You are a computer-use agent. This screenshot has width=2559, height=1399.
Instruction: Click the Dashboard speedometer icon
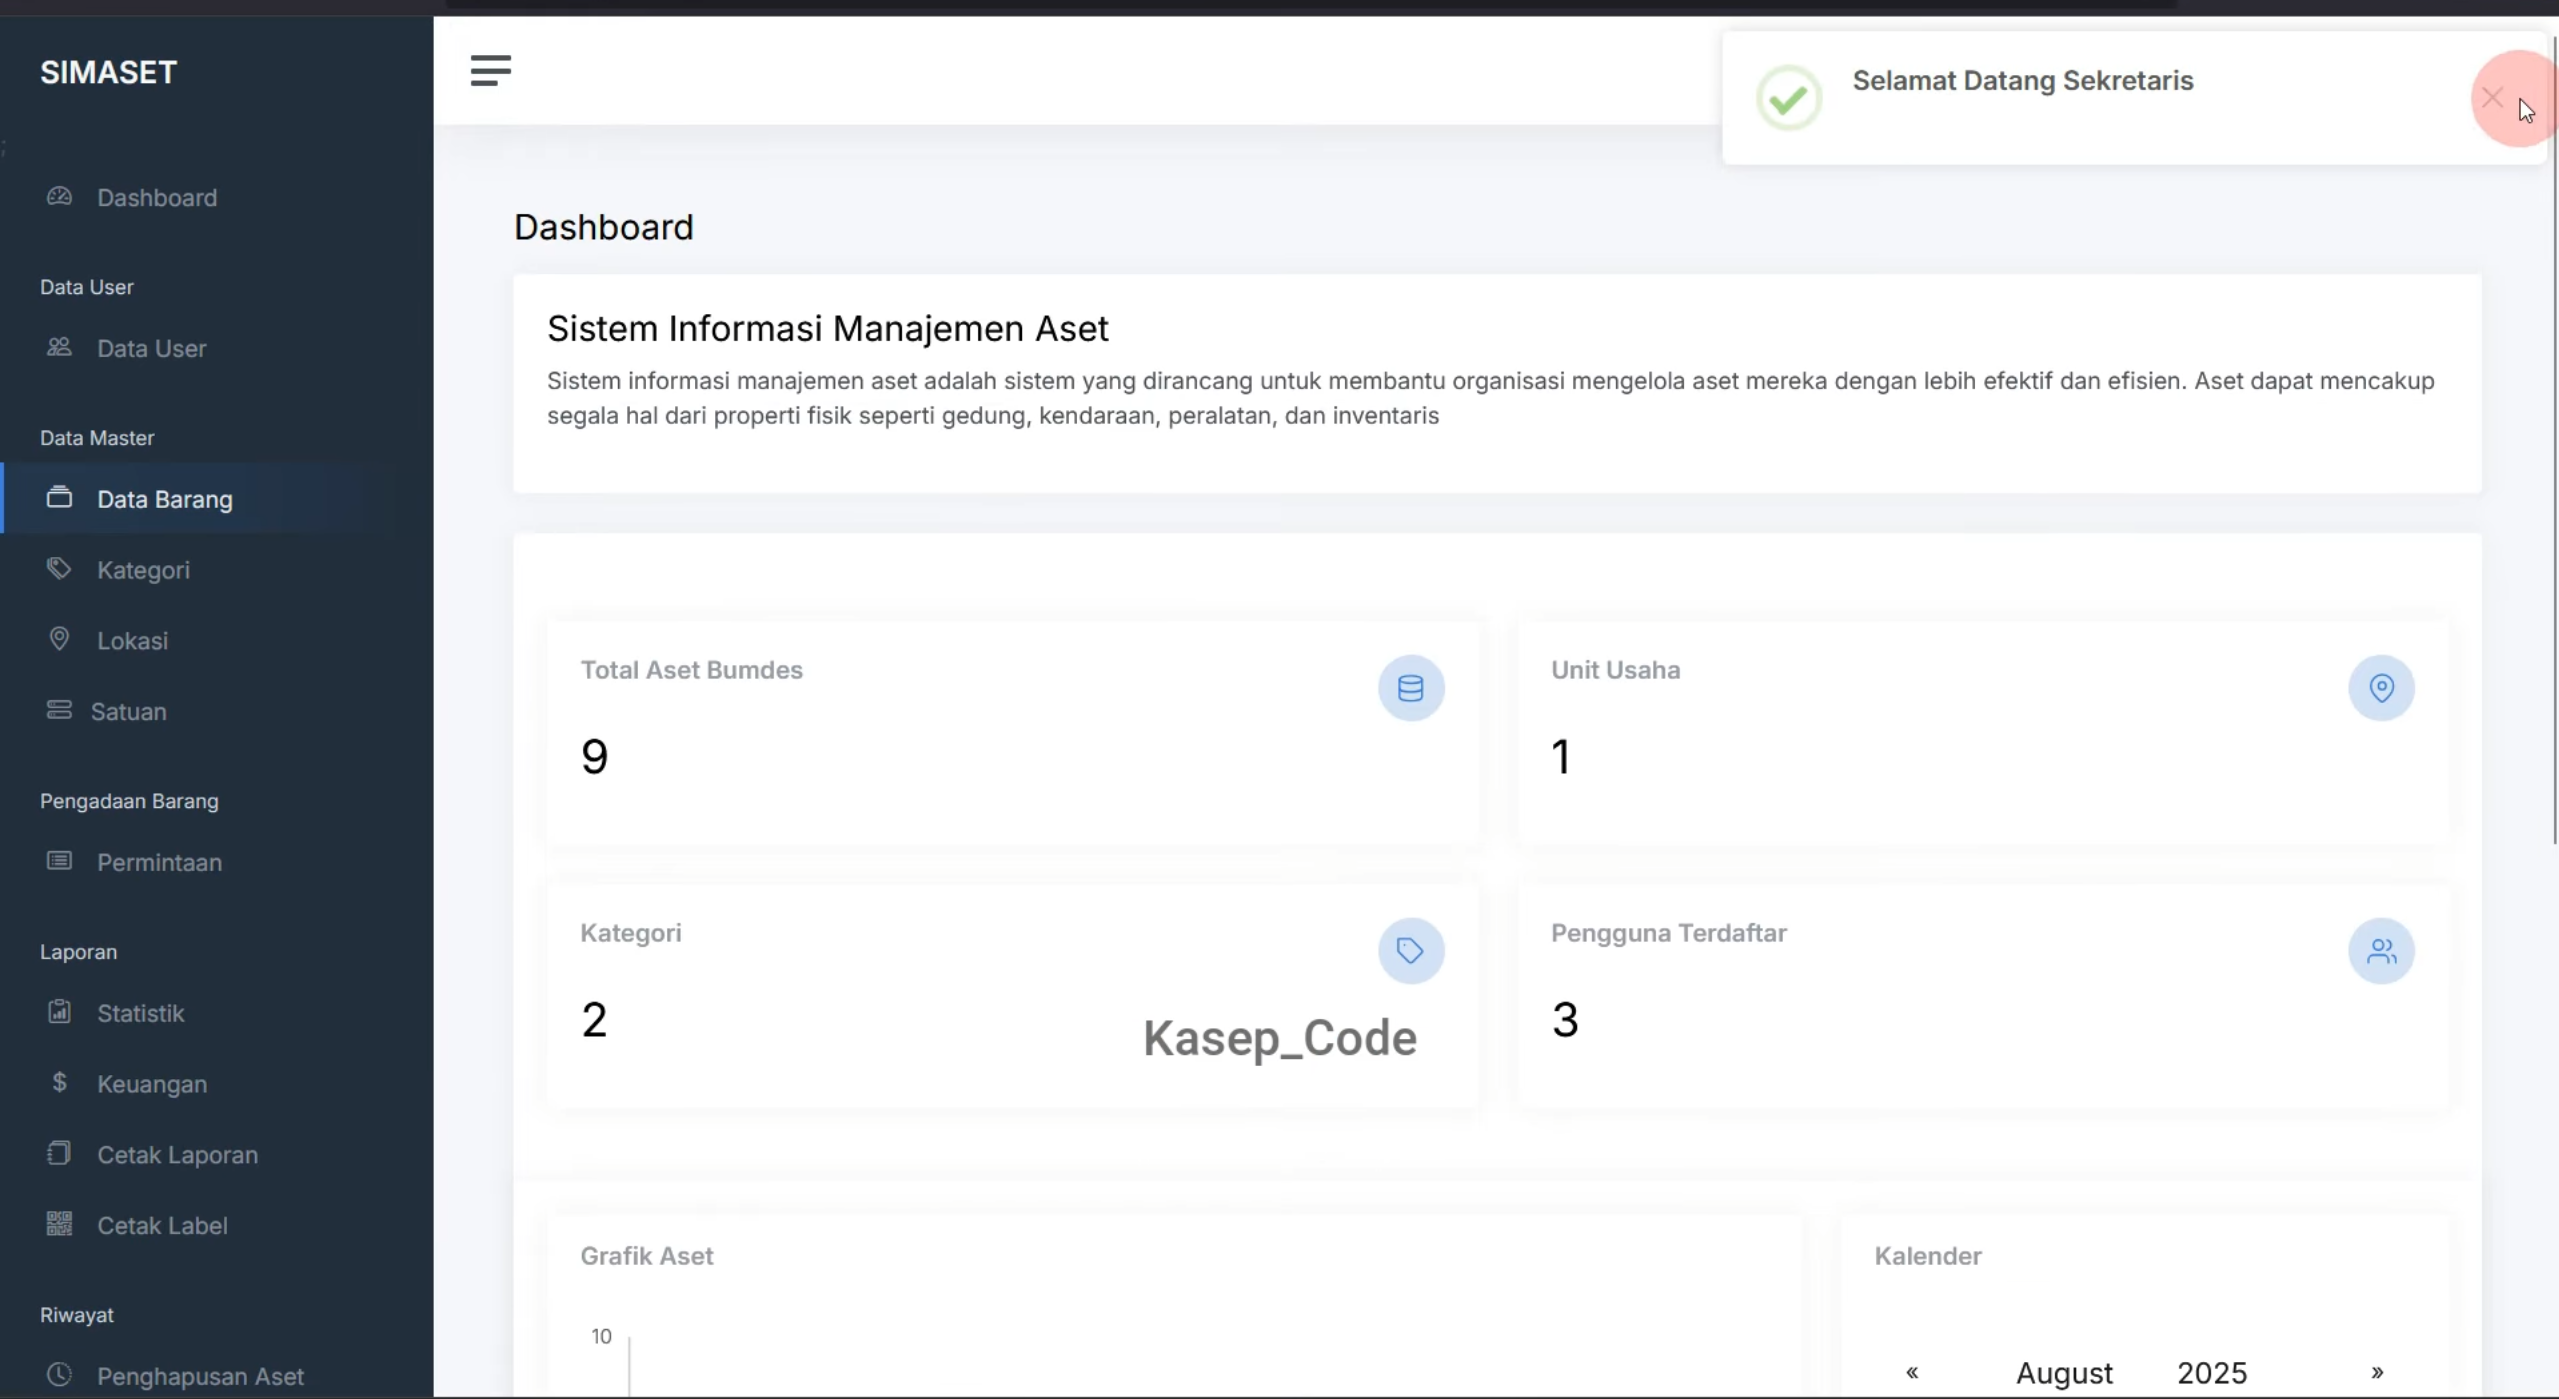pyautogui.click(x=59, y=196)
